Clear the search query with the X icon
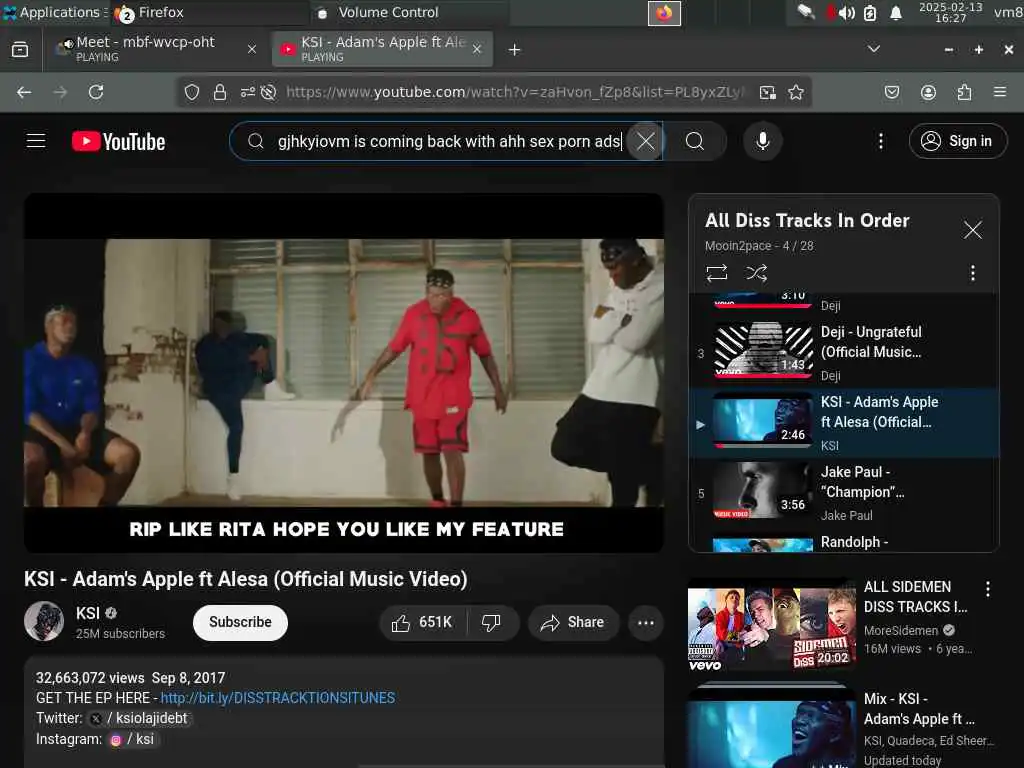The height and width of the screenshot is (768, 1024). [645, 141]
